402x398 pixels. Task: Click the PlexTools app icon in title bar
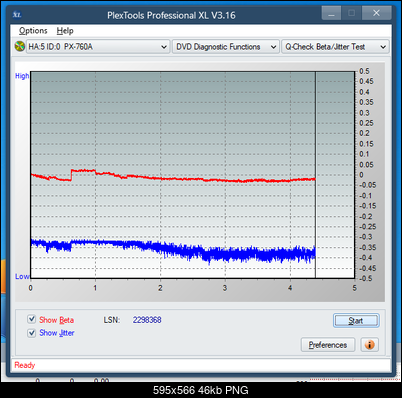[x=17, y=14]
